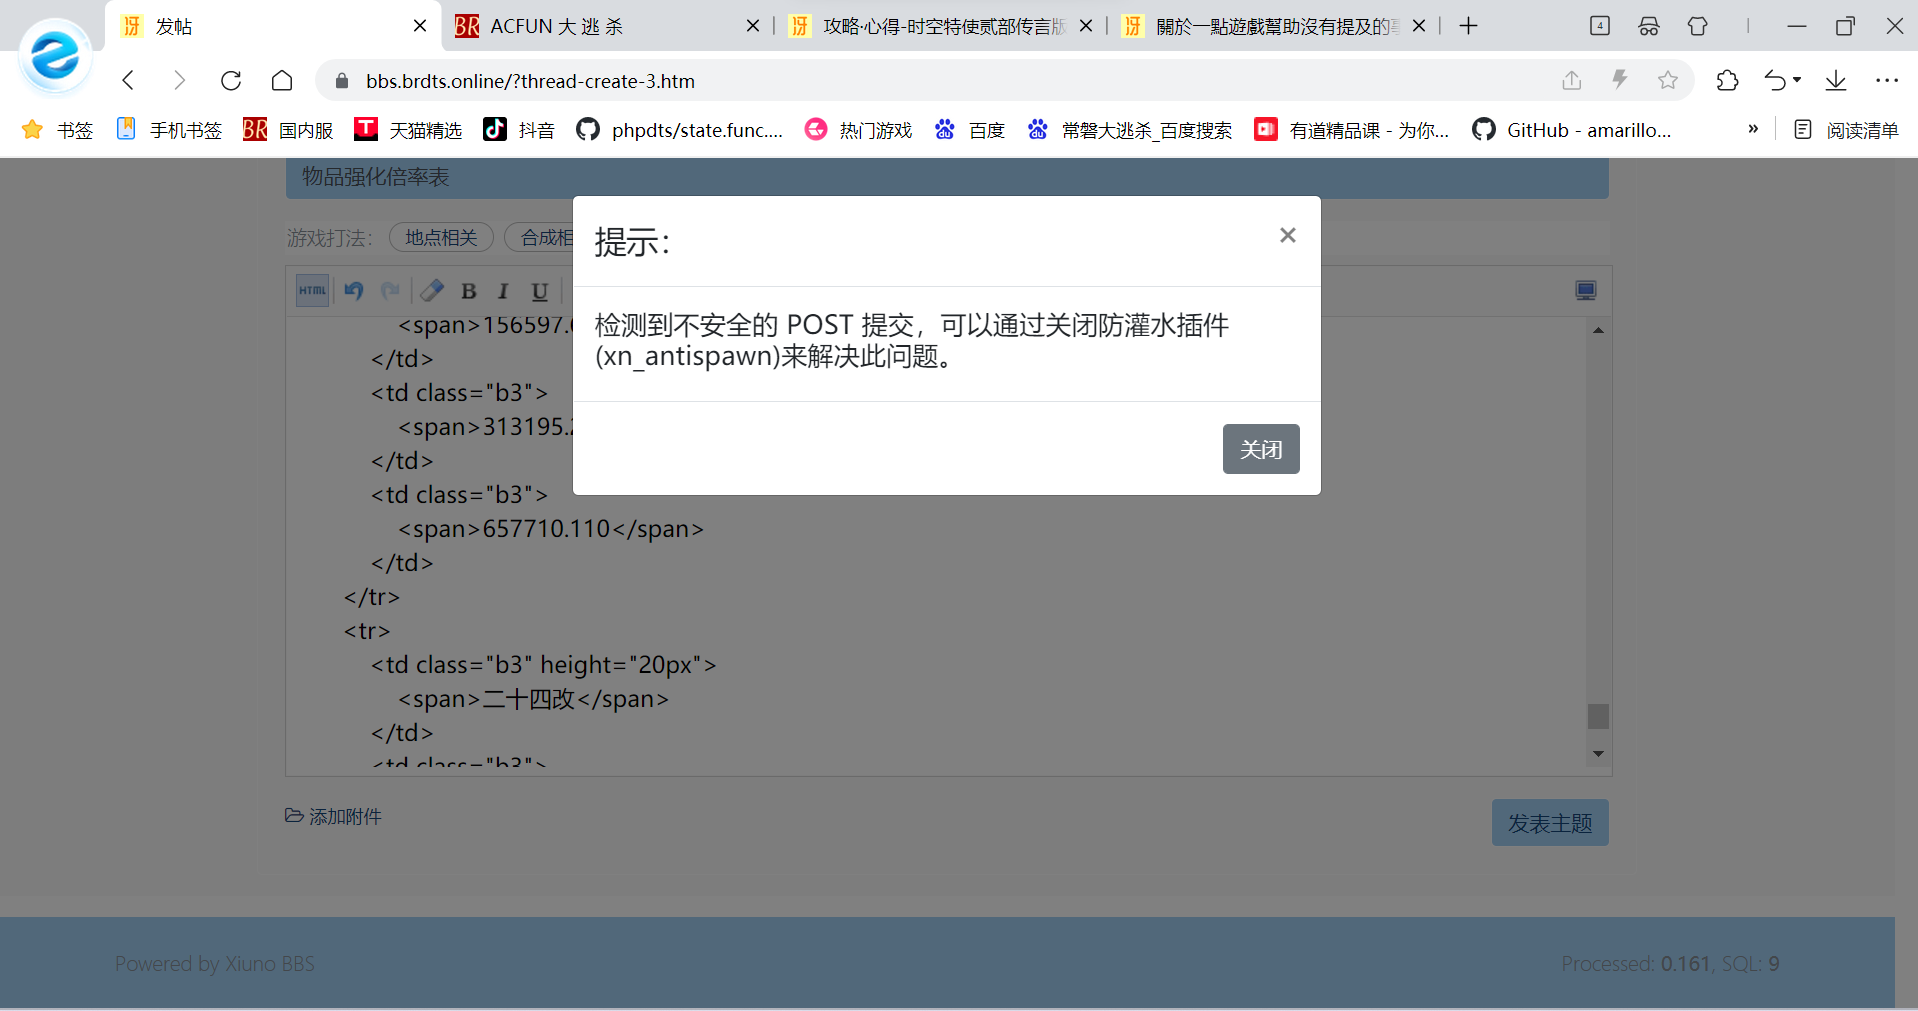Open the three-dot browser menu
The width and height of the screenshot is (1918, 1011).
pos(1886,81)
